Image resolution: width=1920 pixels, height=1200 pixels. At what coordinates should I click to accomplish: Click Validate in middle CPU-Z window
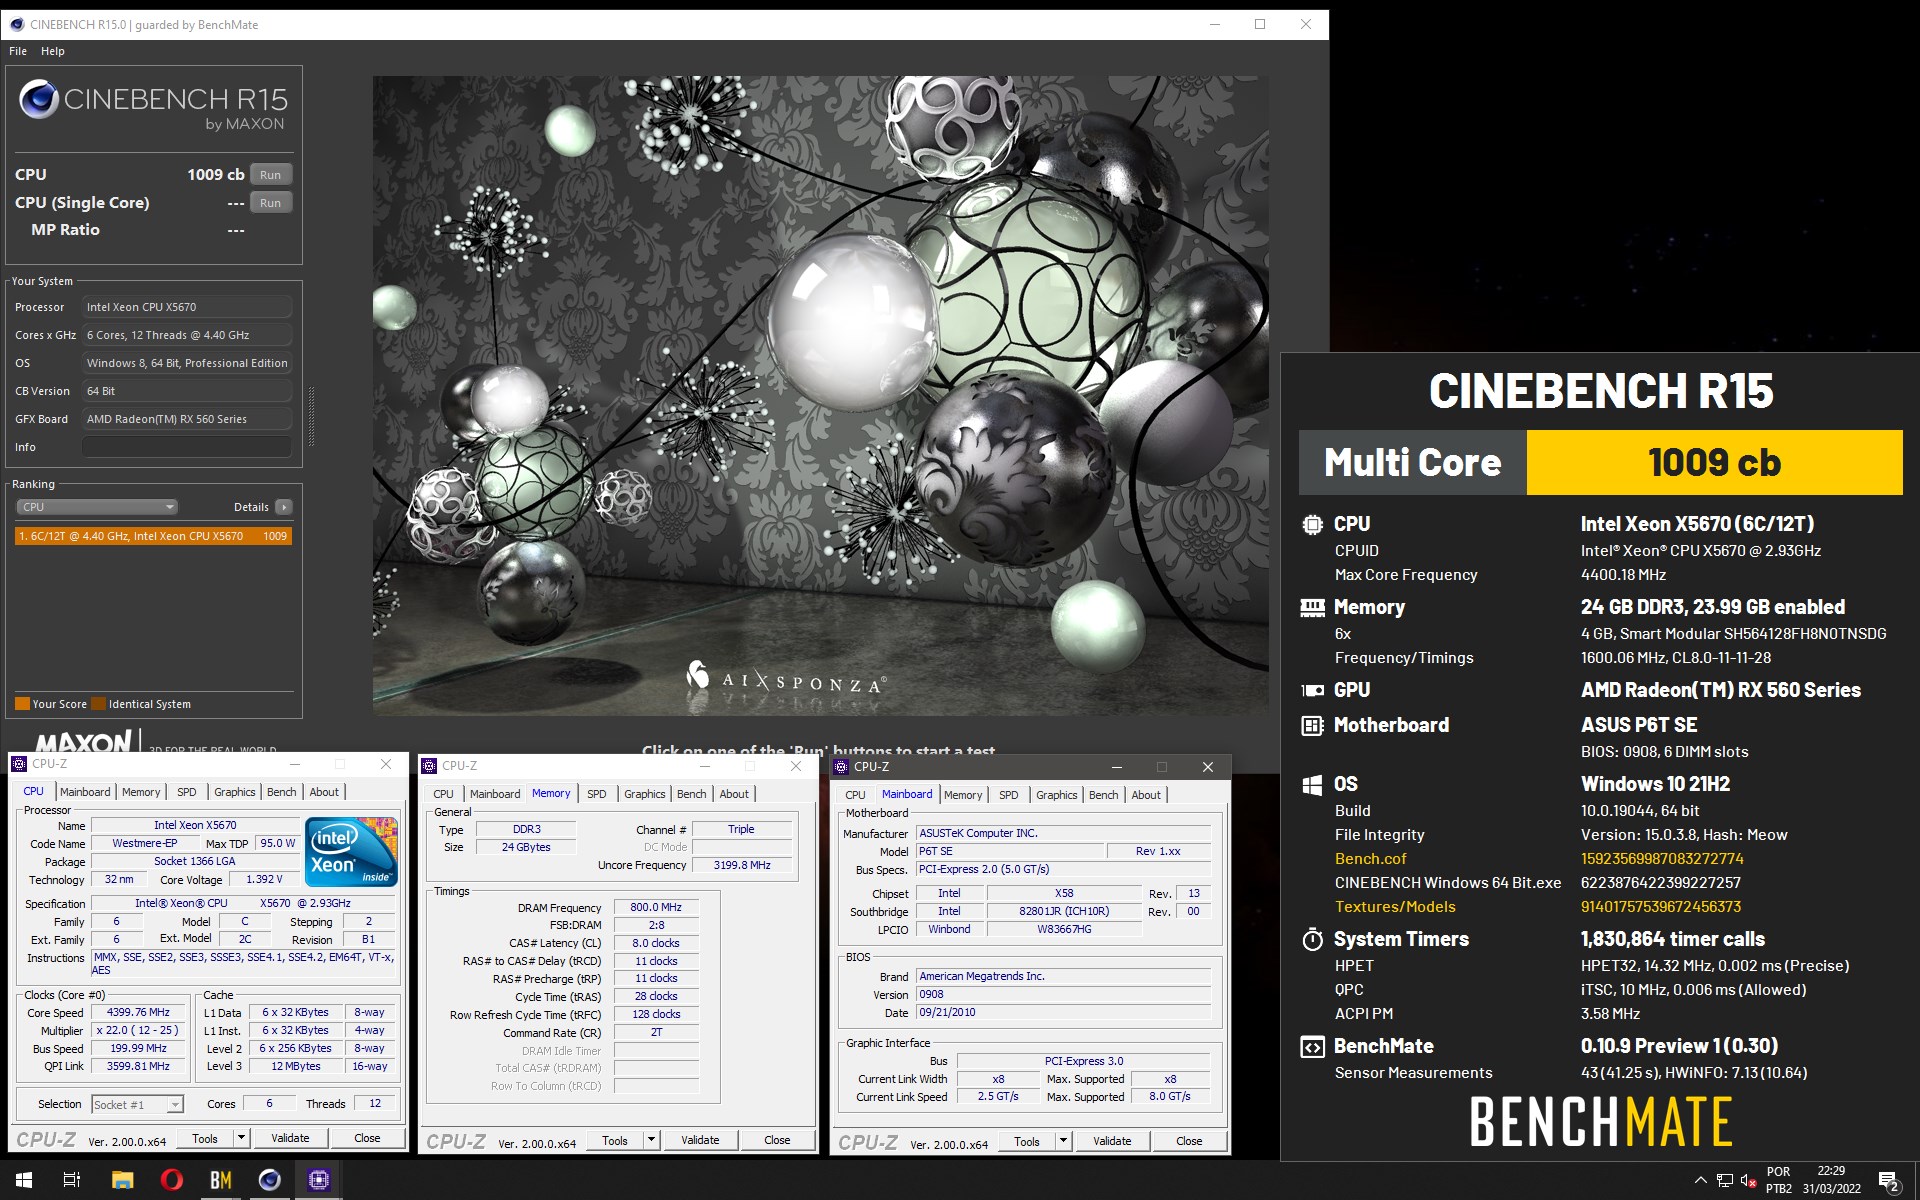700,1140
